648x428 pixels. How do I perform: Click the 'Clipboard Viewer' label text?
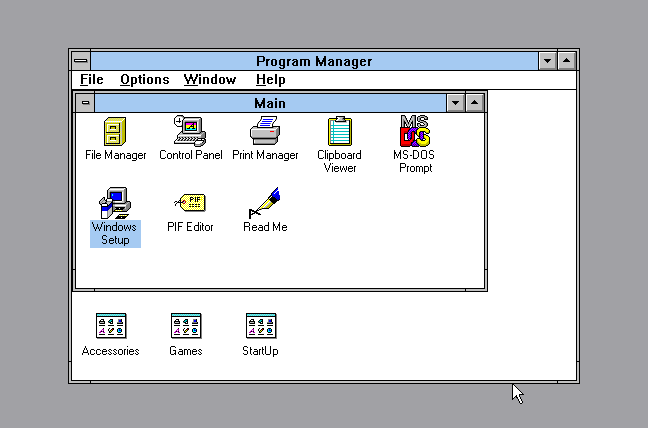(339, 162)
